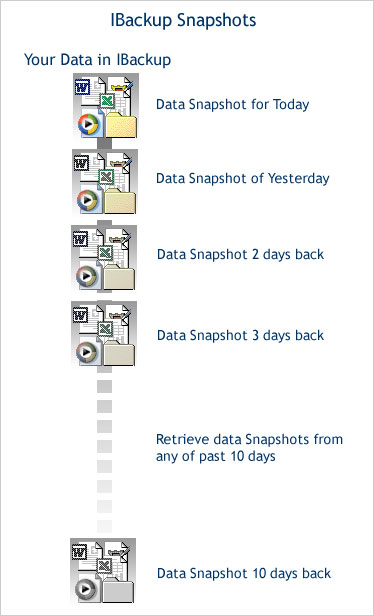Click "Retrieve data Snapshots from any of past 10 days"
374x616 pixels.
click(x=249, y=447)
